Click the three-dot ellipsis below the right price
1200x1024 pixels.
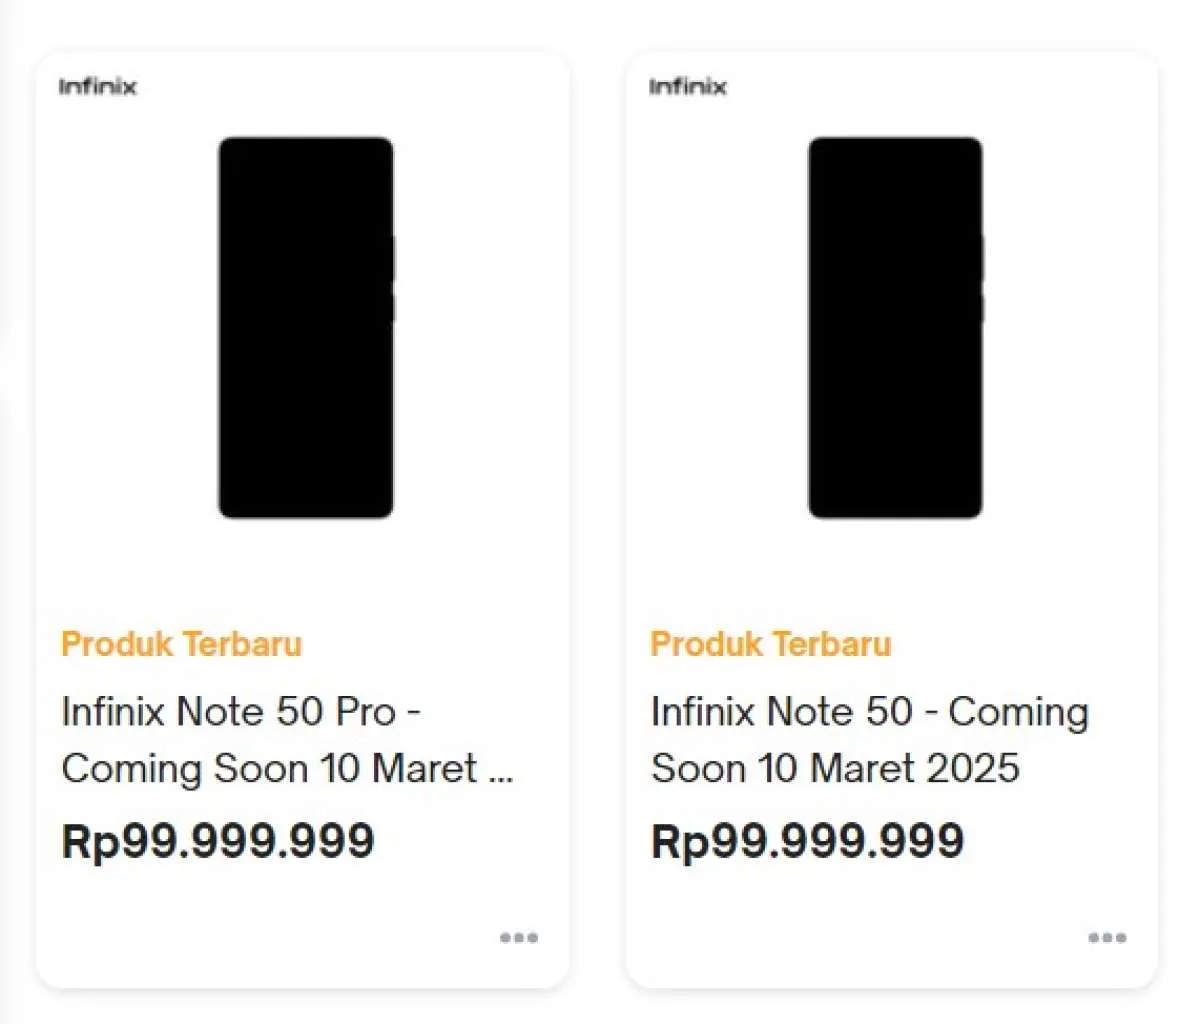1107,937
